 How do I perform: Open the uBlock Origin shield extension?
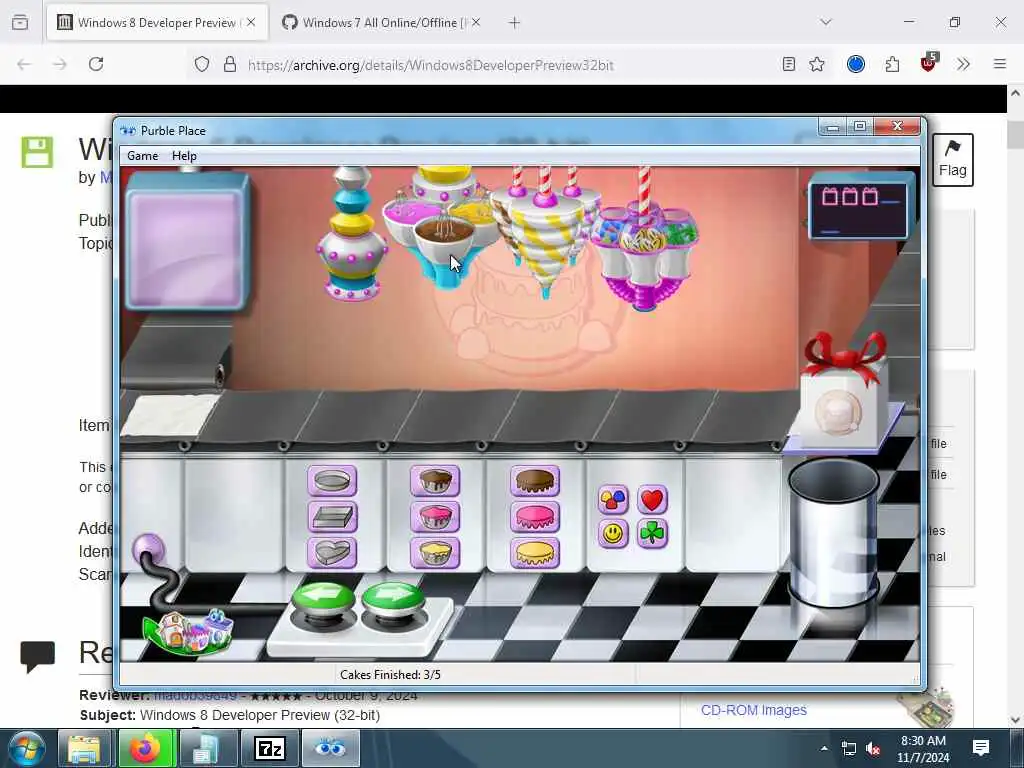click(x=929, y=63)
